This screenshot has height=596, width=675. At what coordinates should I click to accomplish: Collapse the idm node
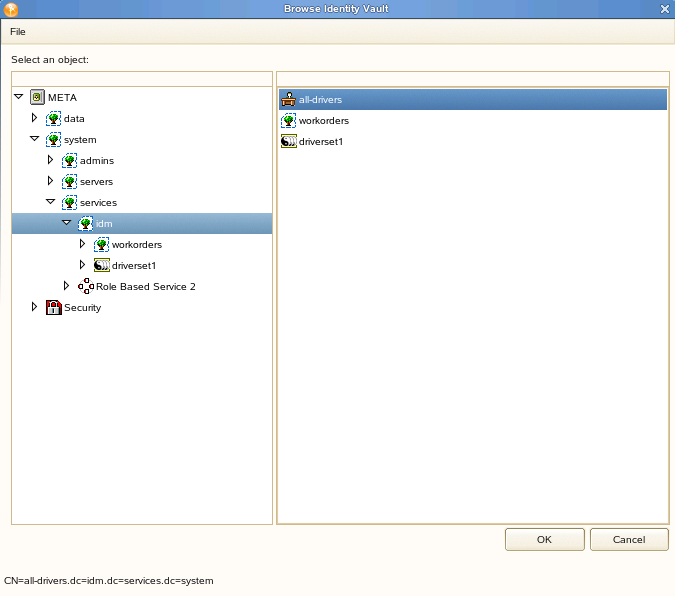click(66, 223)
